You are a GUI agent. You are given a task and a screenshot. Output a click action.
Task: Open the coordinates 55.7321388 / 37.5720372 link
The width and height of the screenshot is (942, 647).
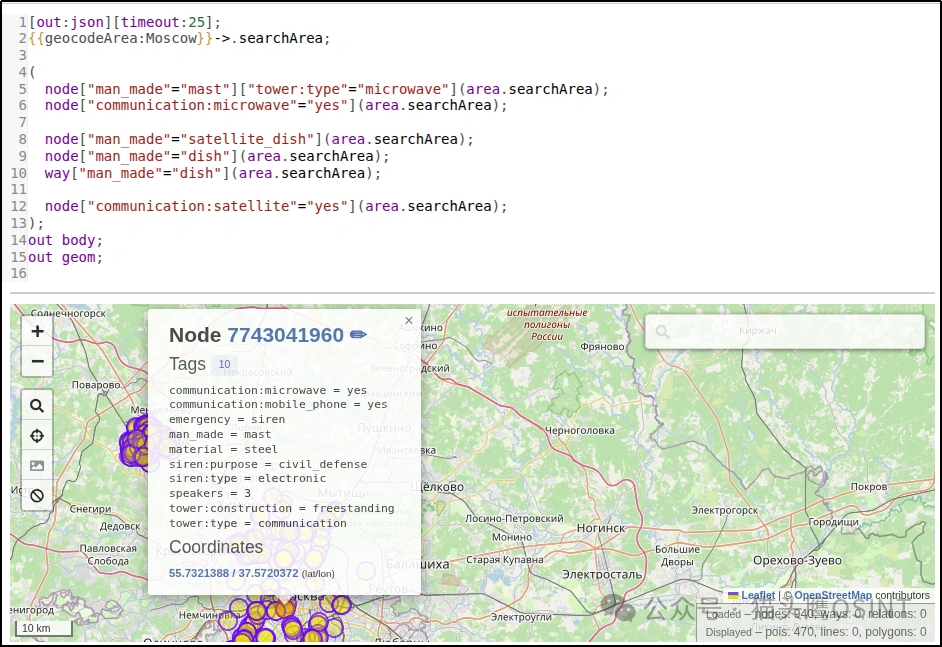234,573
